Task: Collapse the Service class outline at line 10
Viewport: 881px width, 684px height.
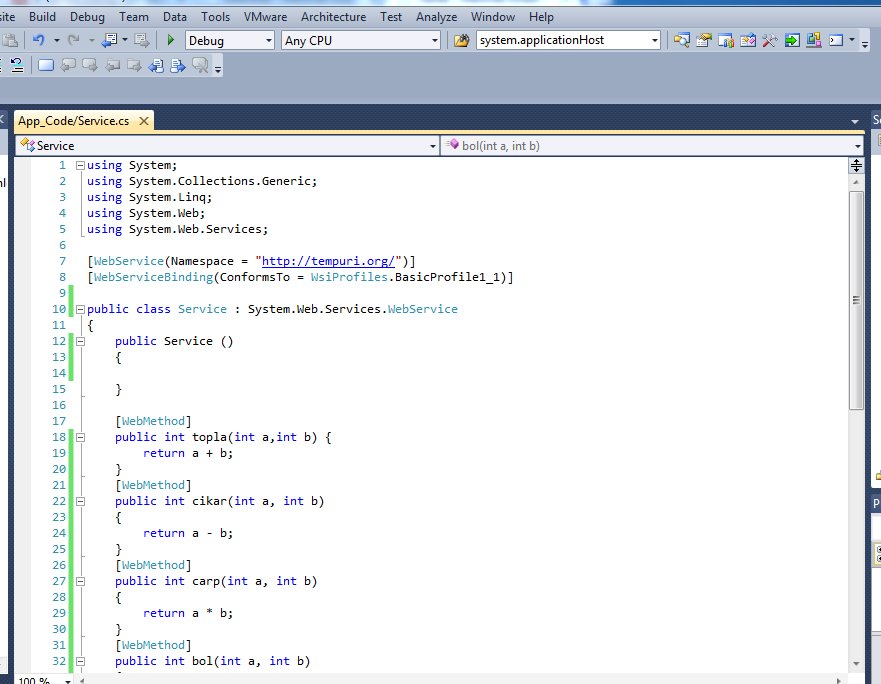Action: click(x=80, y=309)
